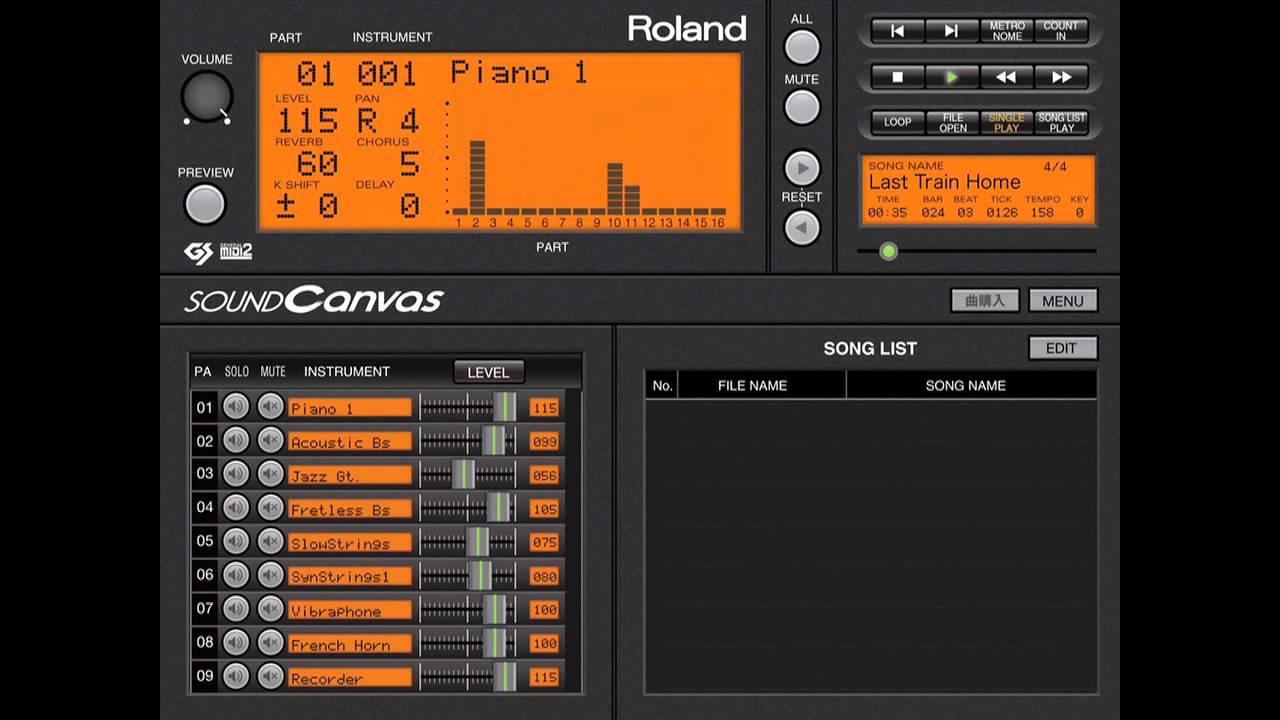
Task: Click the fast-forward icon
Action: (1061, 77)
